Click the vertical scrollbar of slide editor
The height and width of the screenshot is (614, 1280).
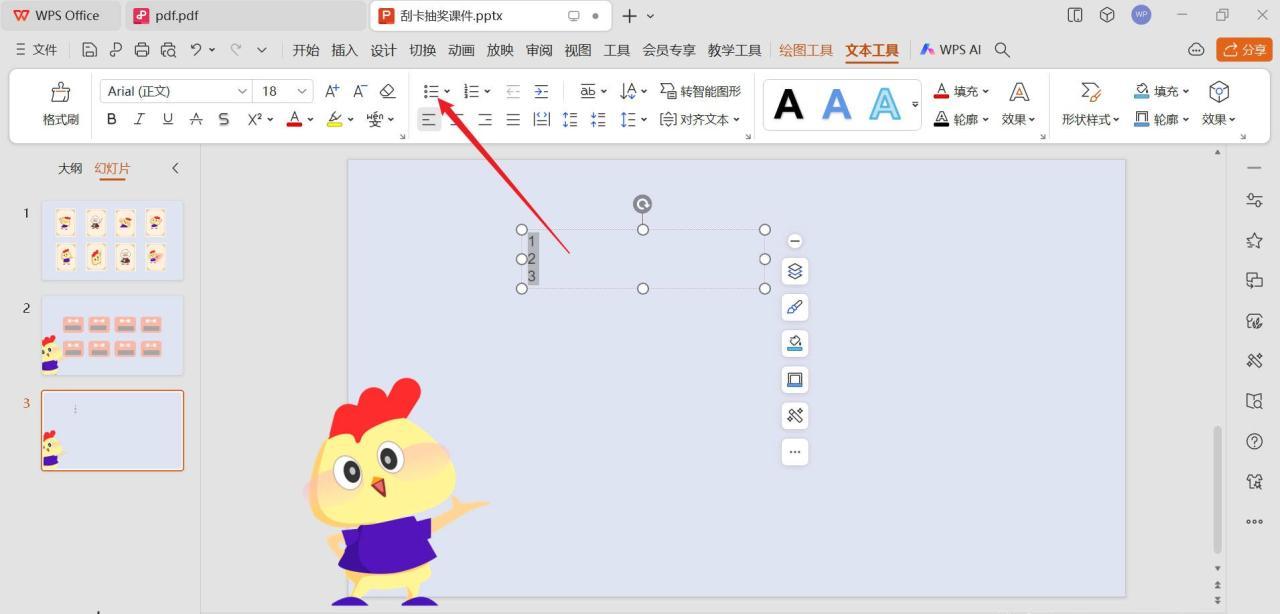[1217, 490]
